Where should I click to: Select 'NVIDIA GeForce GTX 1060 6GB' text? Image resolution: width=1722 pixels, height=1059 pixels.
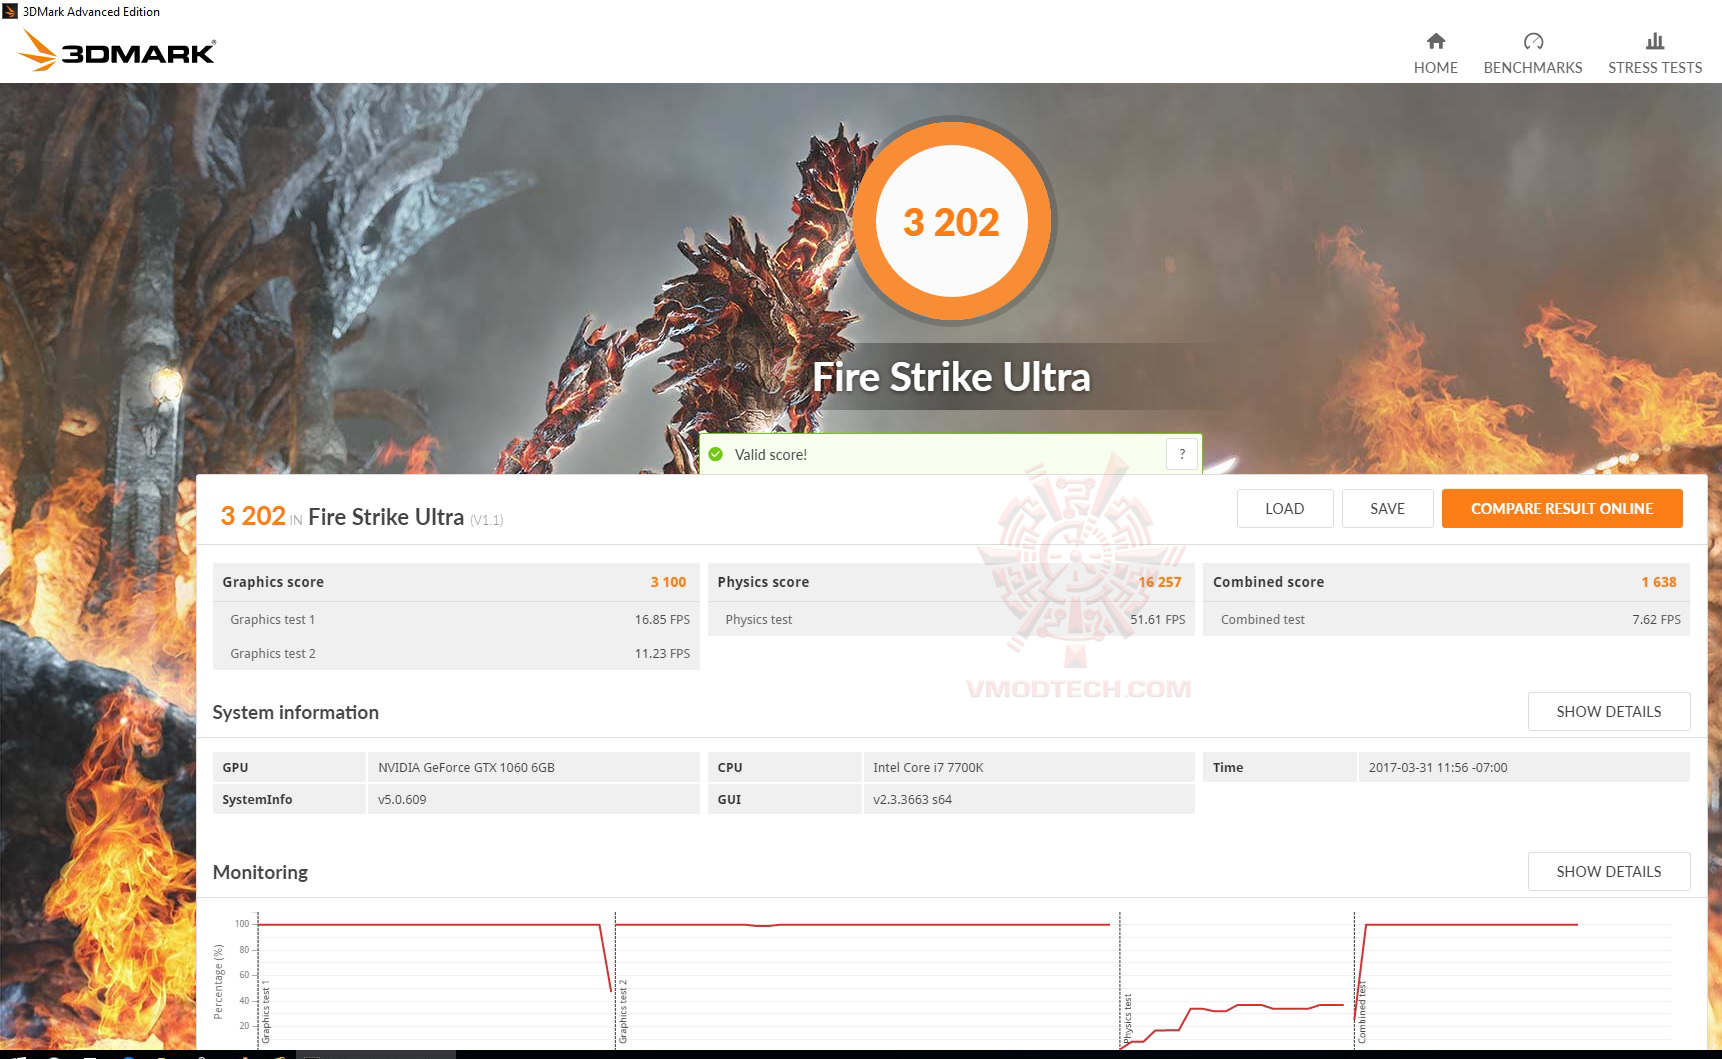point(466,767)
